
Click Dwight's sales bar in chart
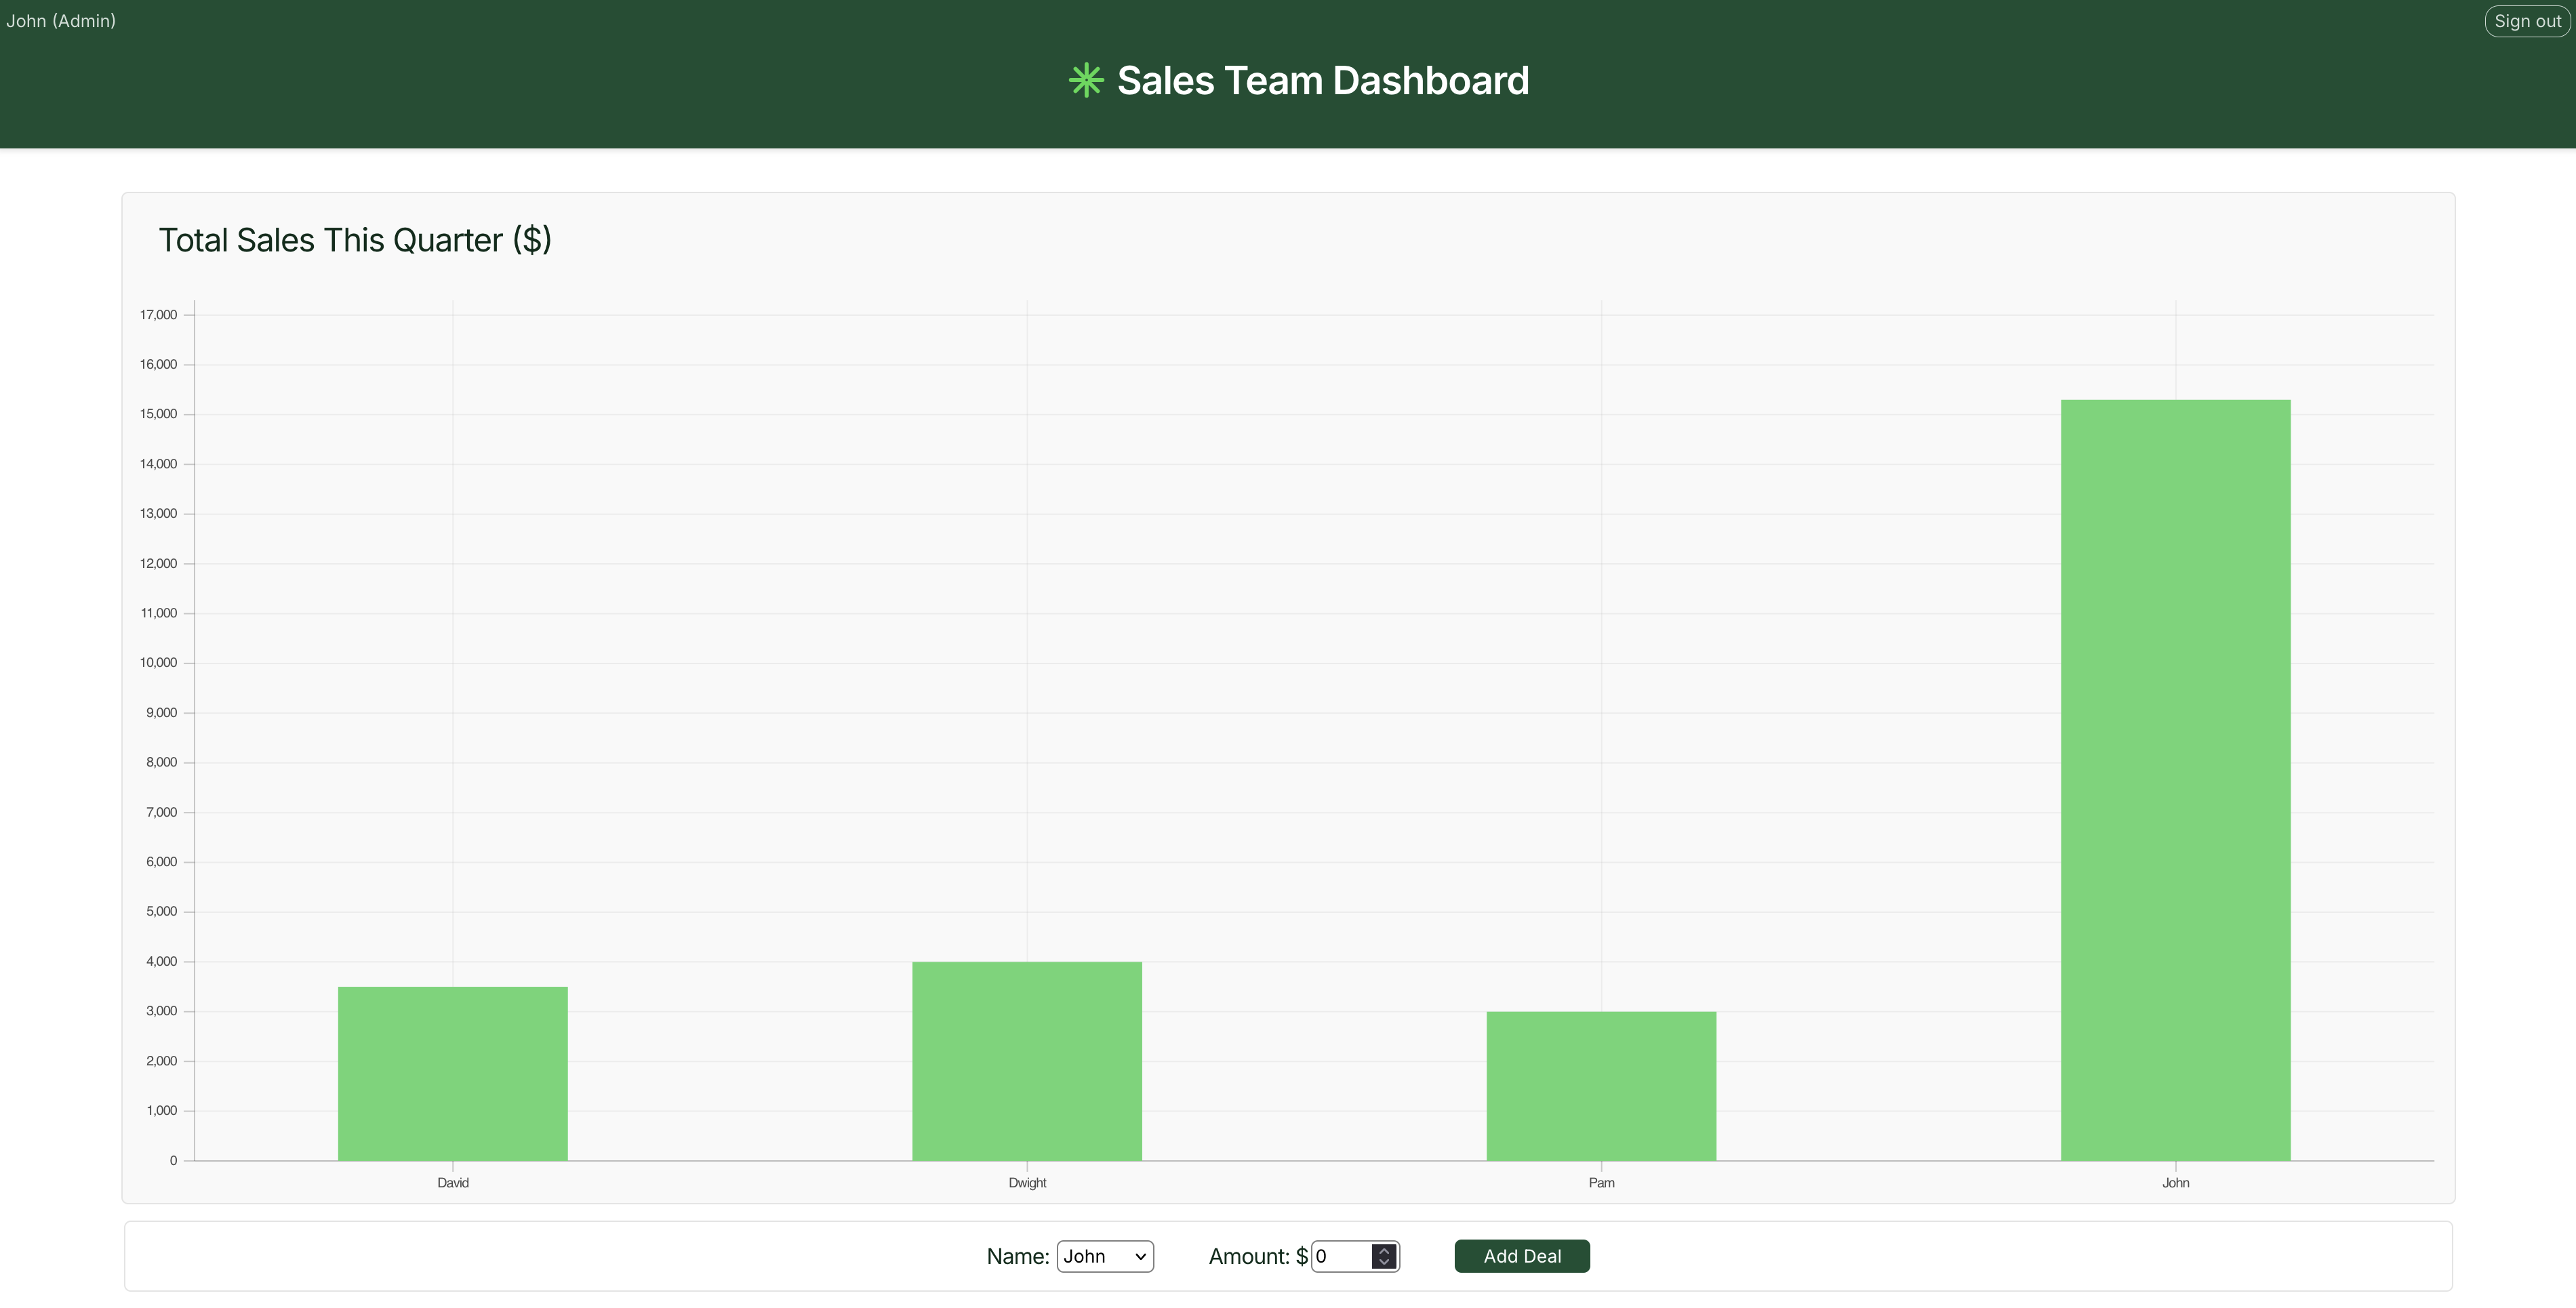tap(1026, 1061)
